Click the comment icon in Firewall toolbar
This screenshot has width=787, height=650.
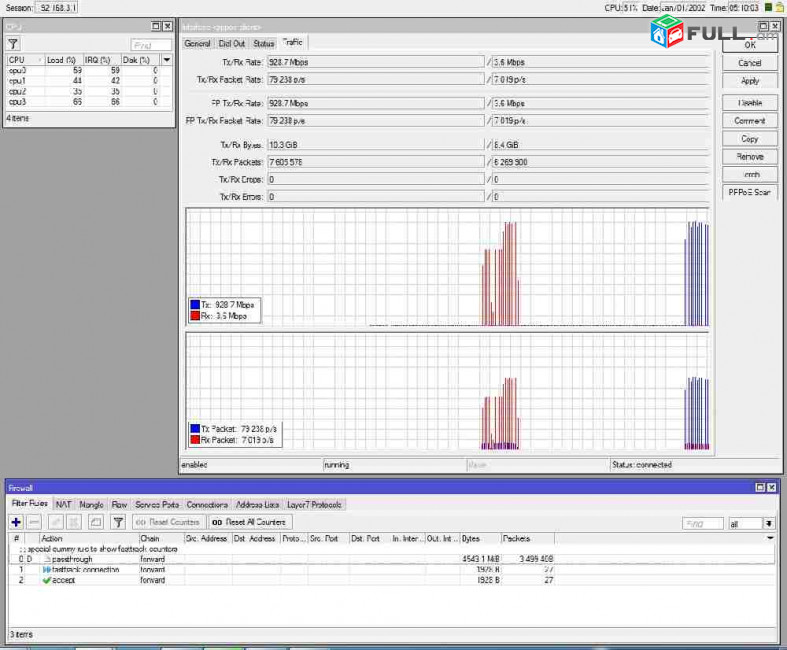[96, 523]
